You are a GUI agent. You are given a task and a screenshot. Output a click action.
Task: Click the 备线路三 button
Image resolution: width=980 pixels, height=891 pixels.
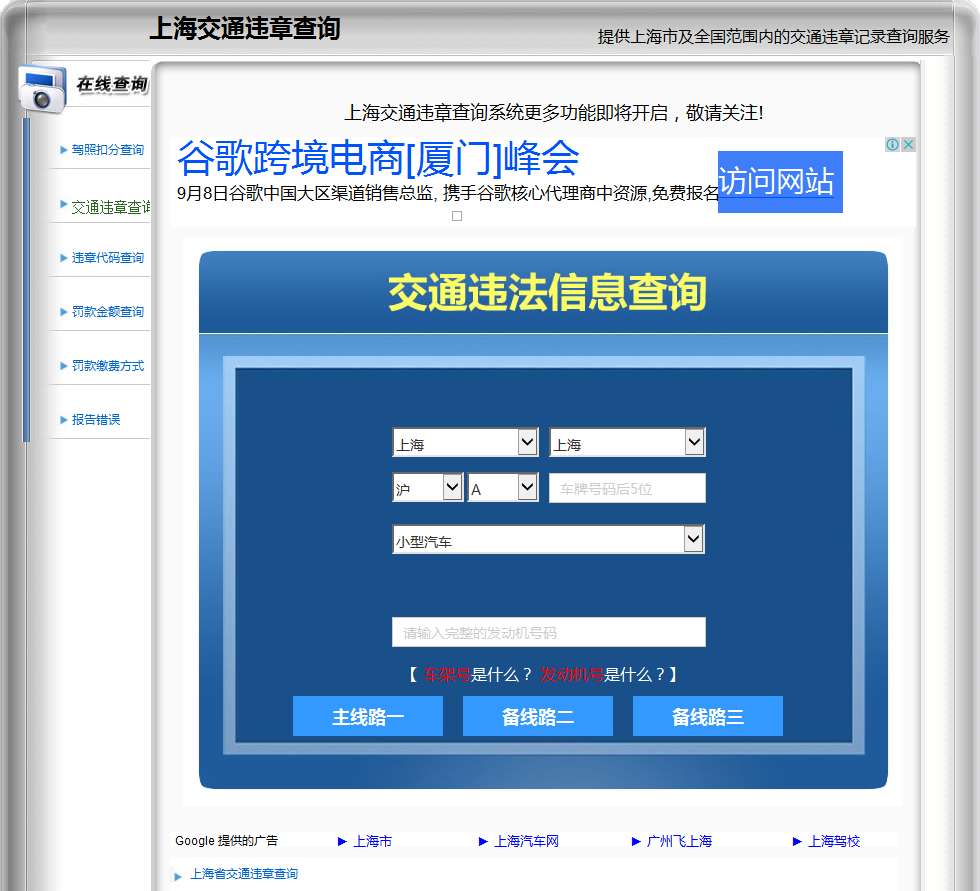tap(708, 716)
